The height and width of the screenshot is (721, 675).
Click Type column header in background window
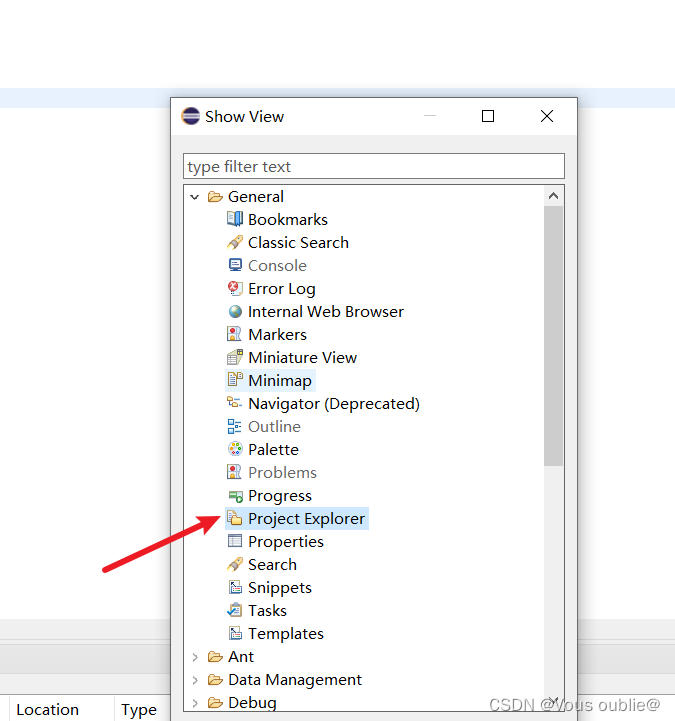tap(139, 710)
